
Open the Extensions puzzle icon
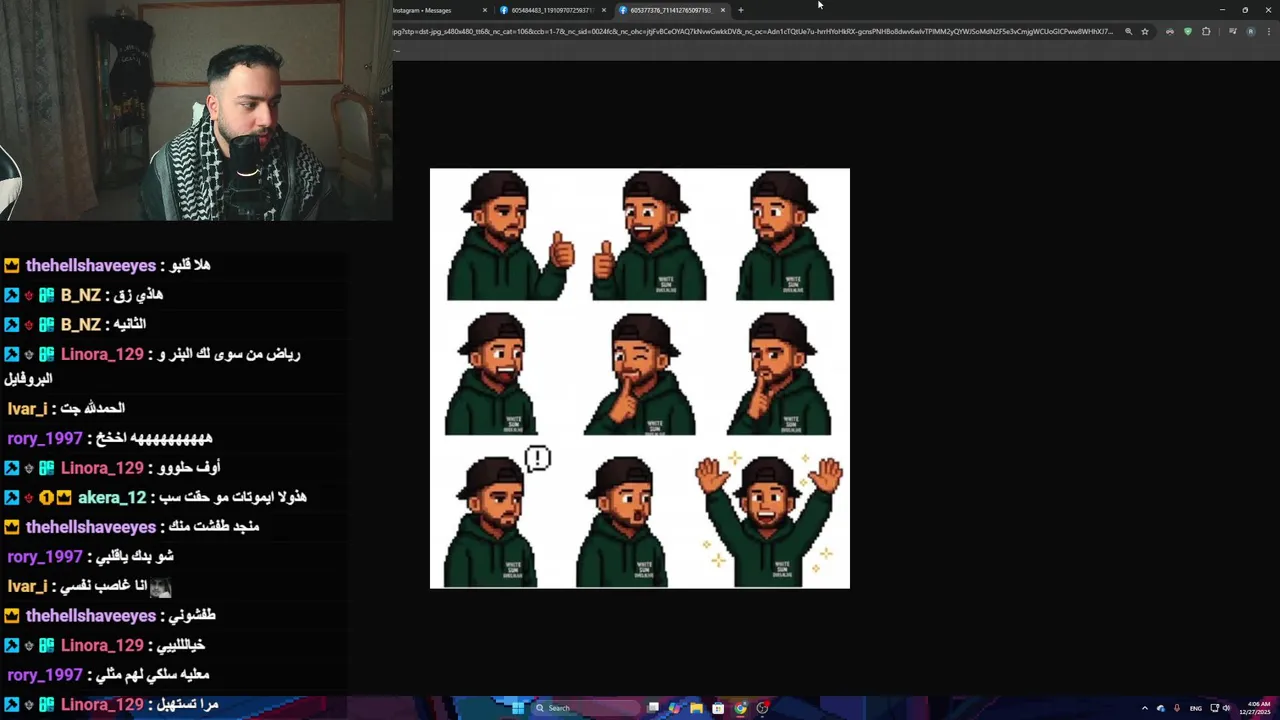click(x=1206, y=31)
